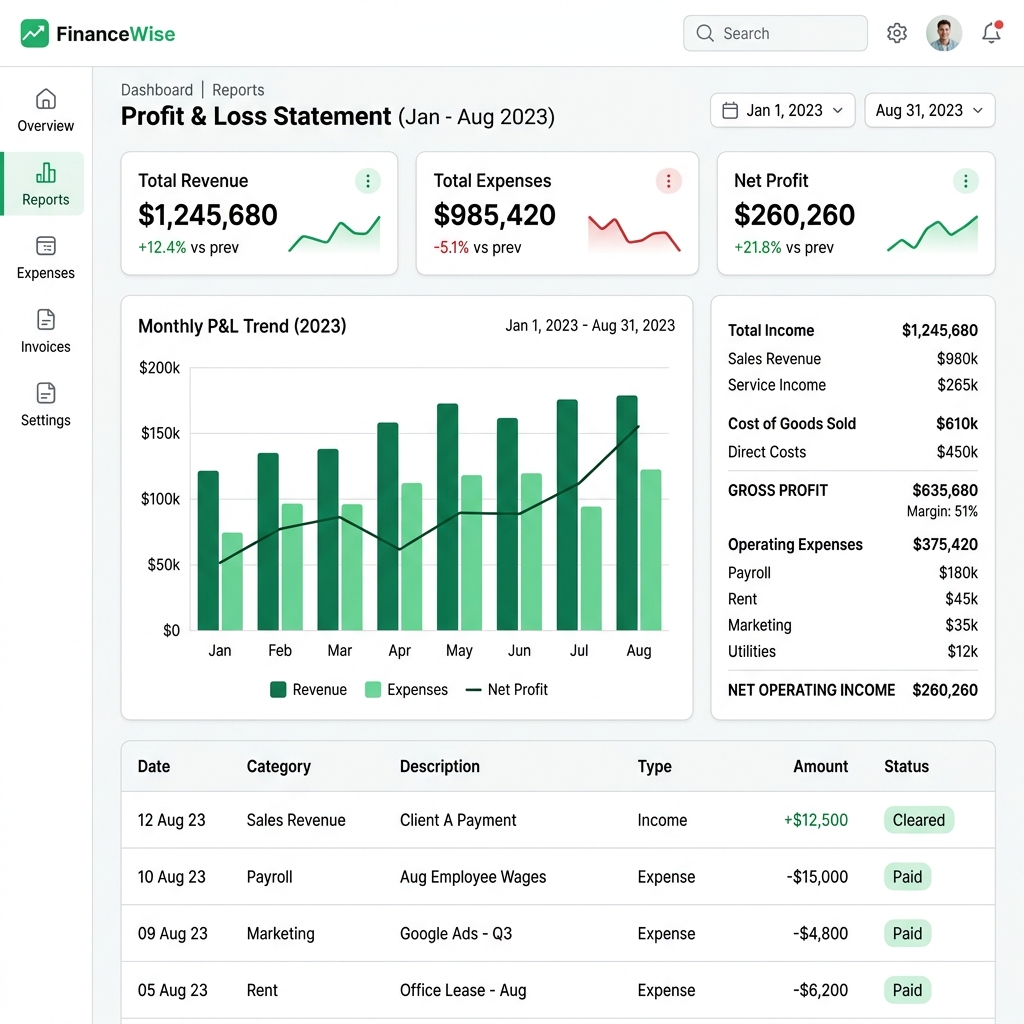The image size is (1024, 1024).
Task: Sort by the Date column header
Action: 154,766
